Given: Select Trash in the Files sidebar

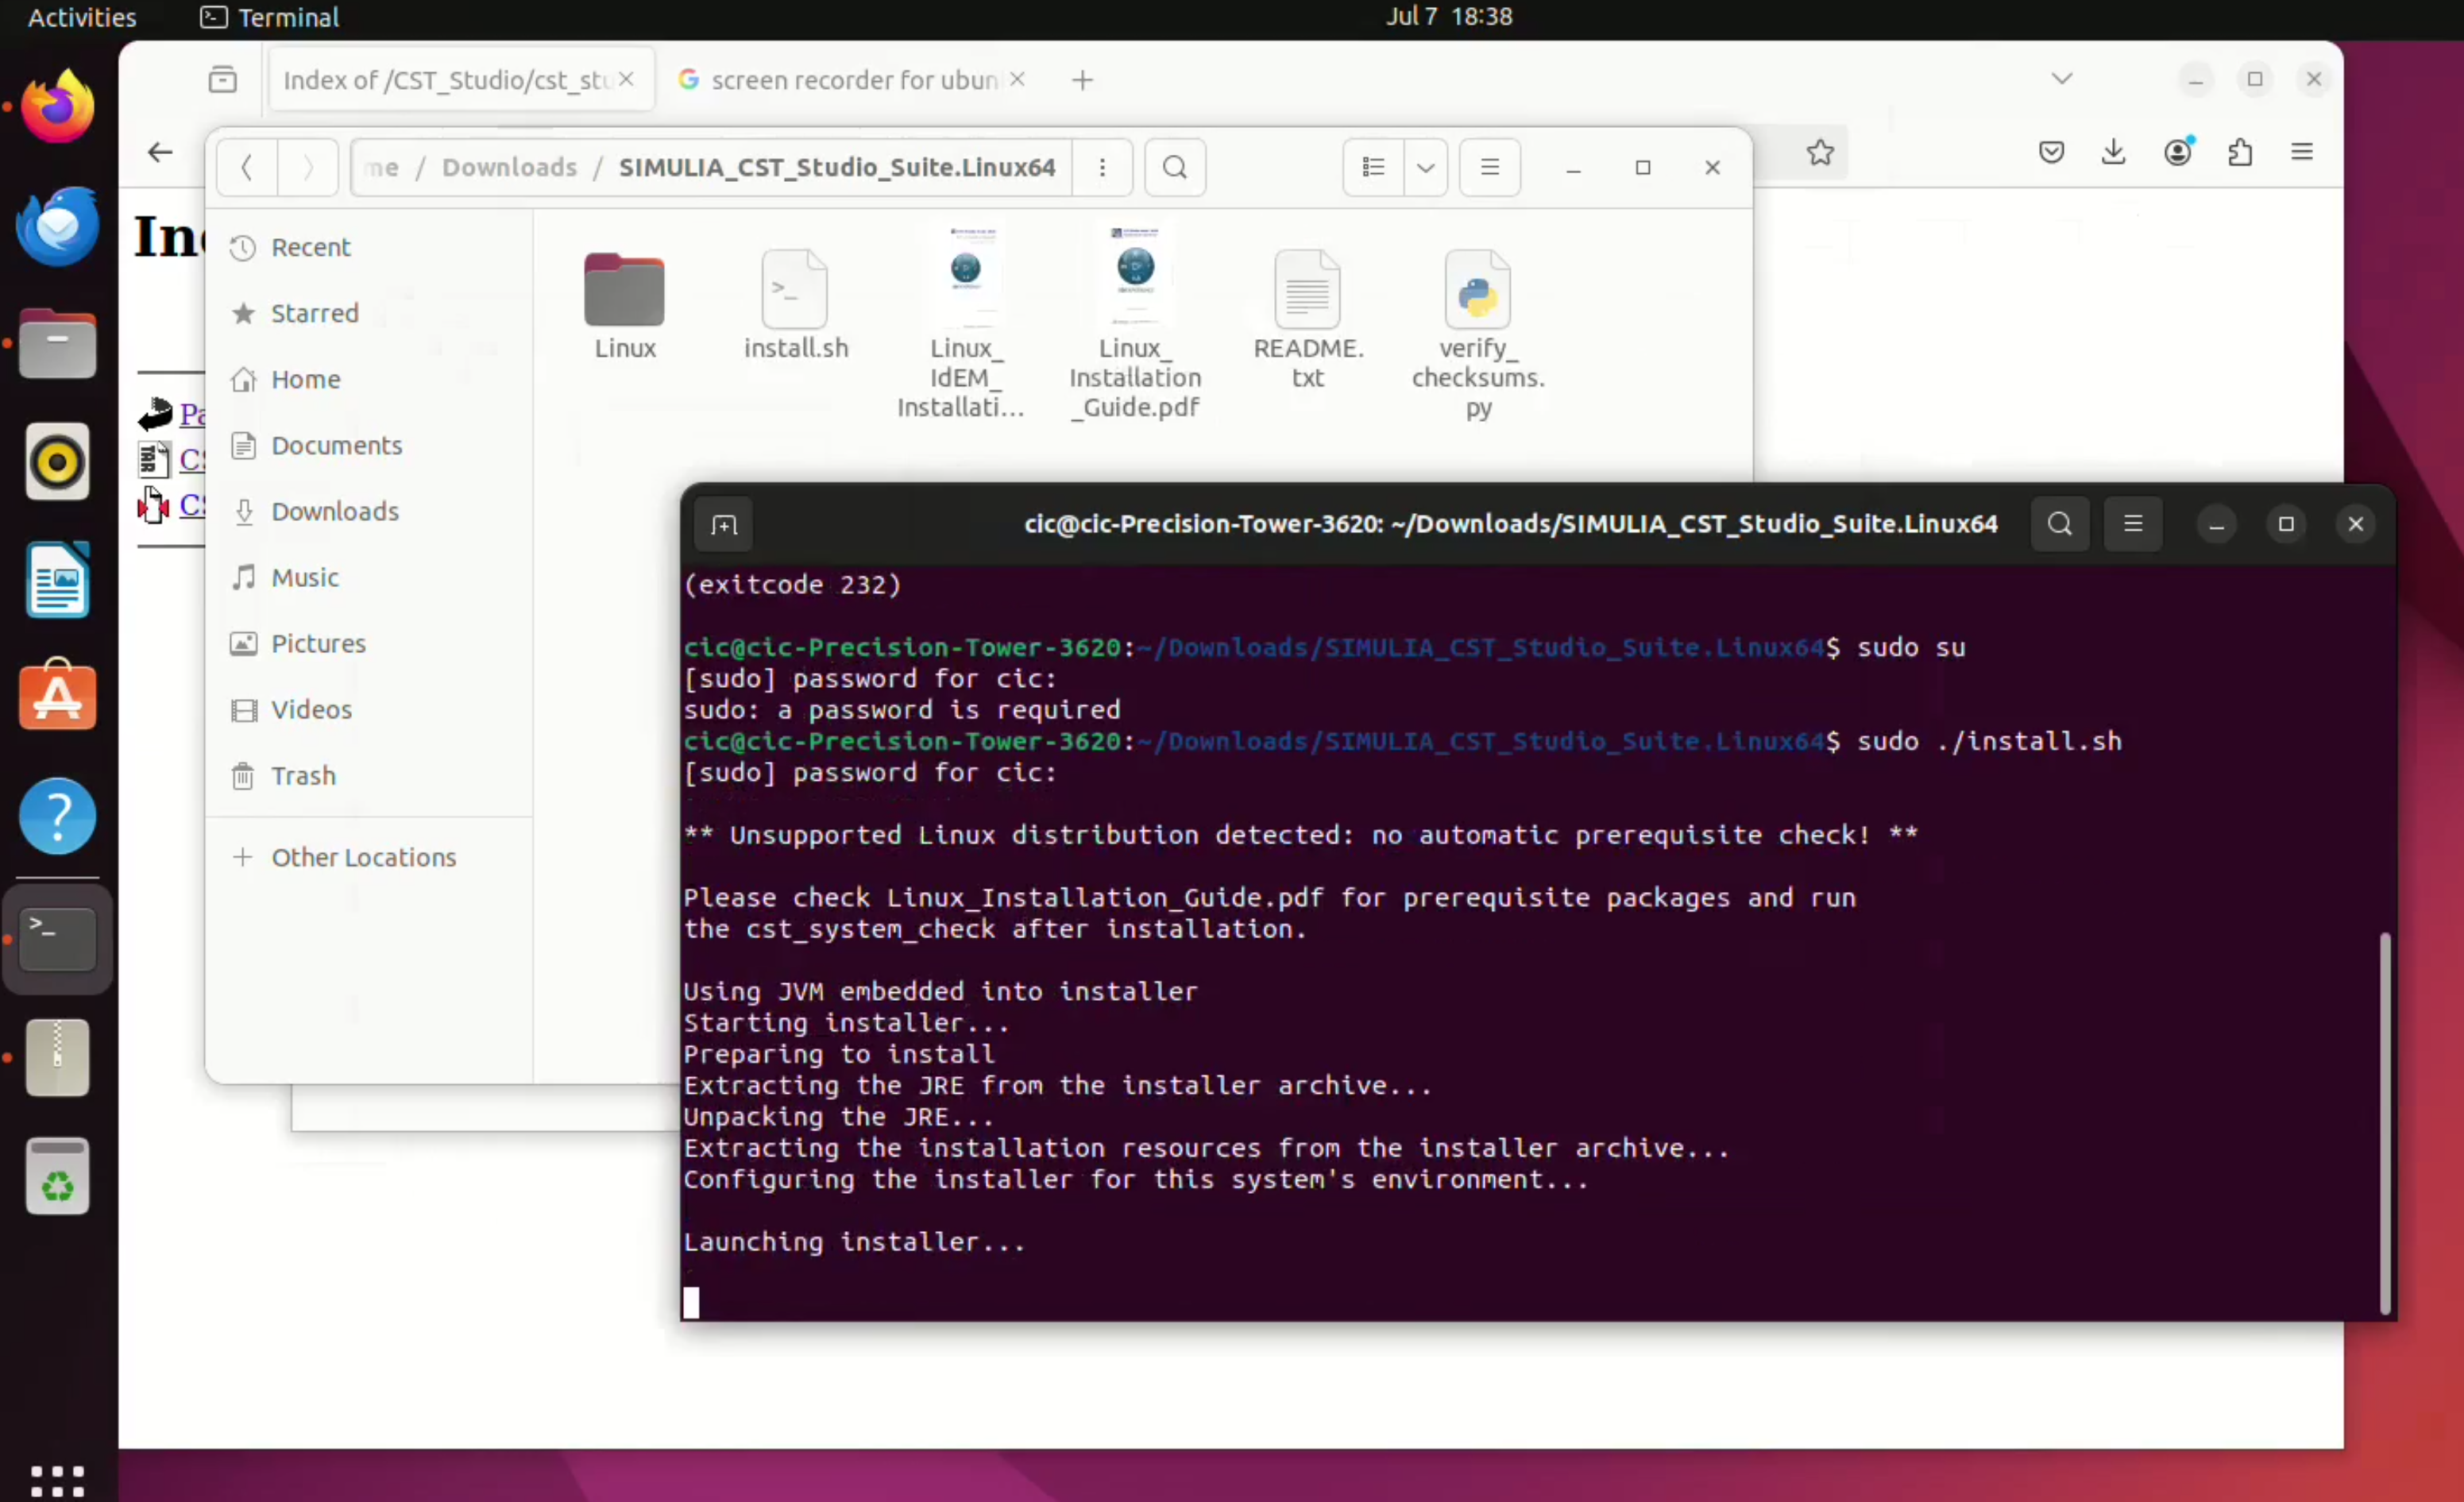Looking at the screenshot, I should click(x=369, y=775).
